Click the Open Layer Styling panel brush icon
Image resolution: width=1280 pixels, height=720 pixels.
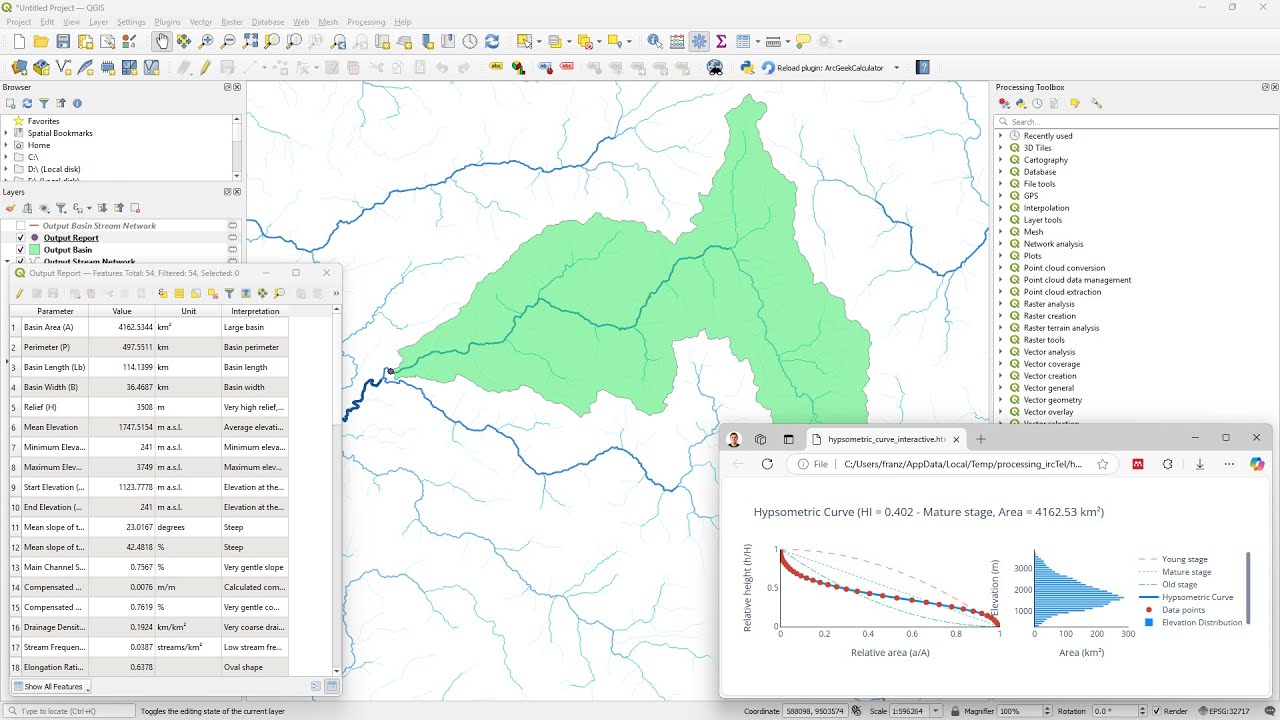coord(11,208)
